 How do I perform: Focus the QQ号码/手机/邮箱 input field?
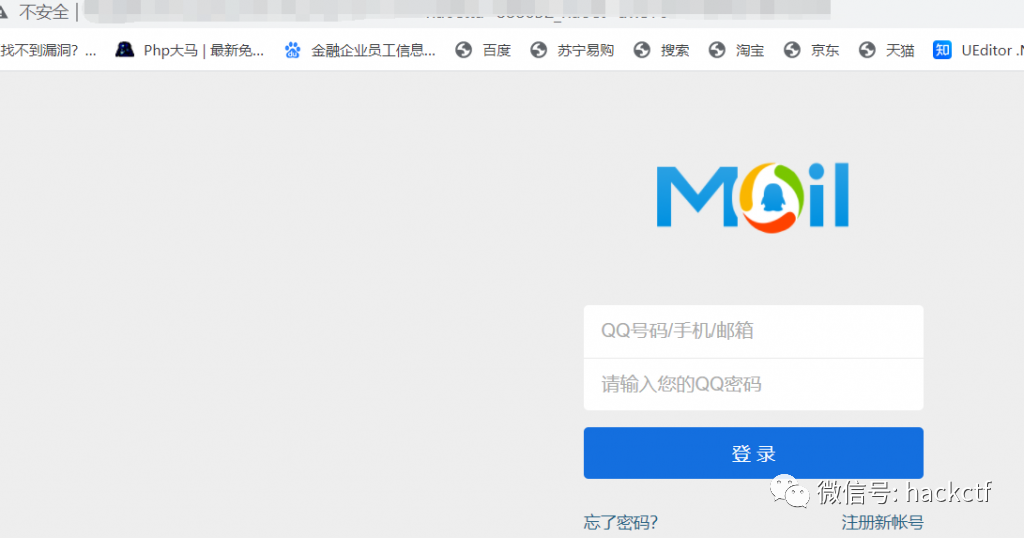click(754, 331)
